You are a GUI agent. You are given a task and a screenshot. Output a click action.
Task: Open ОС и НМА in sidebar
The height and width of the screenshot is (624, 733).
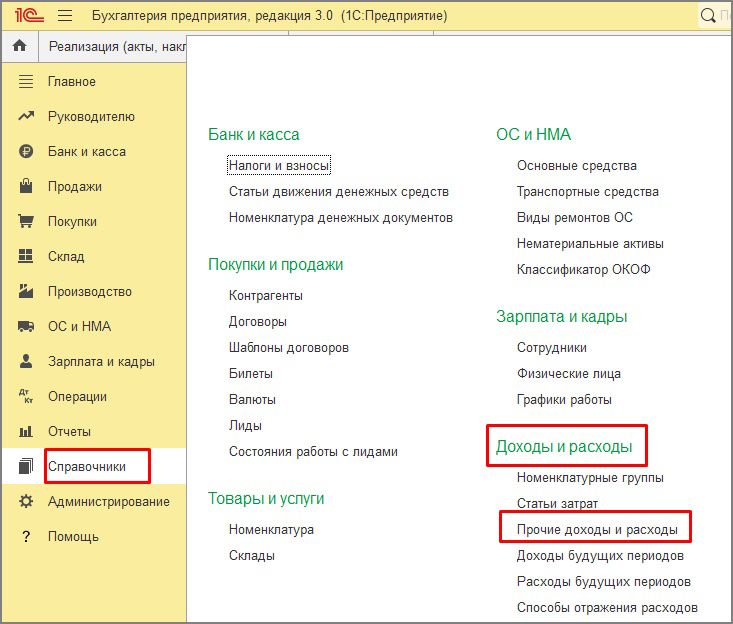click(x=79, y=326)
